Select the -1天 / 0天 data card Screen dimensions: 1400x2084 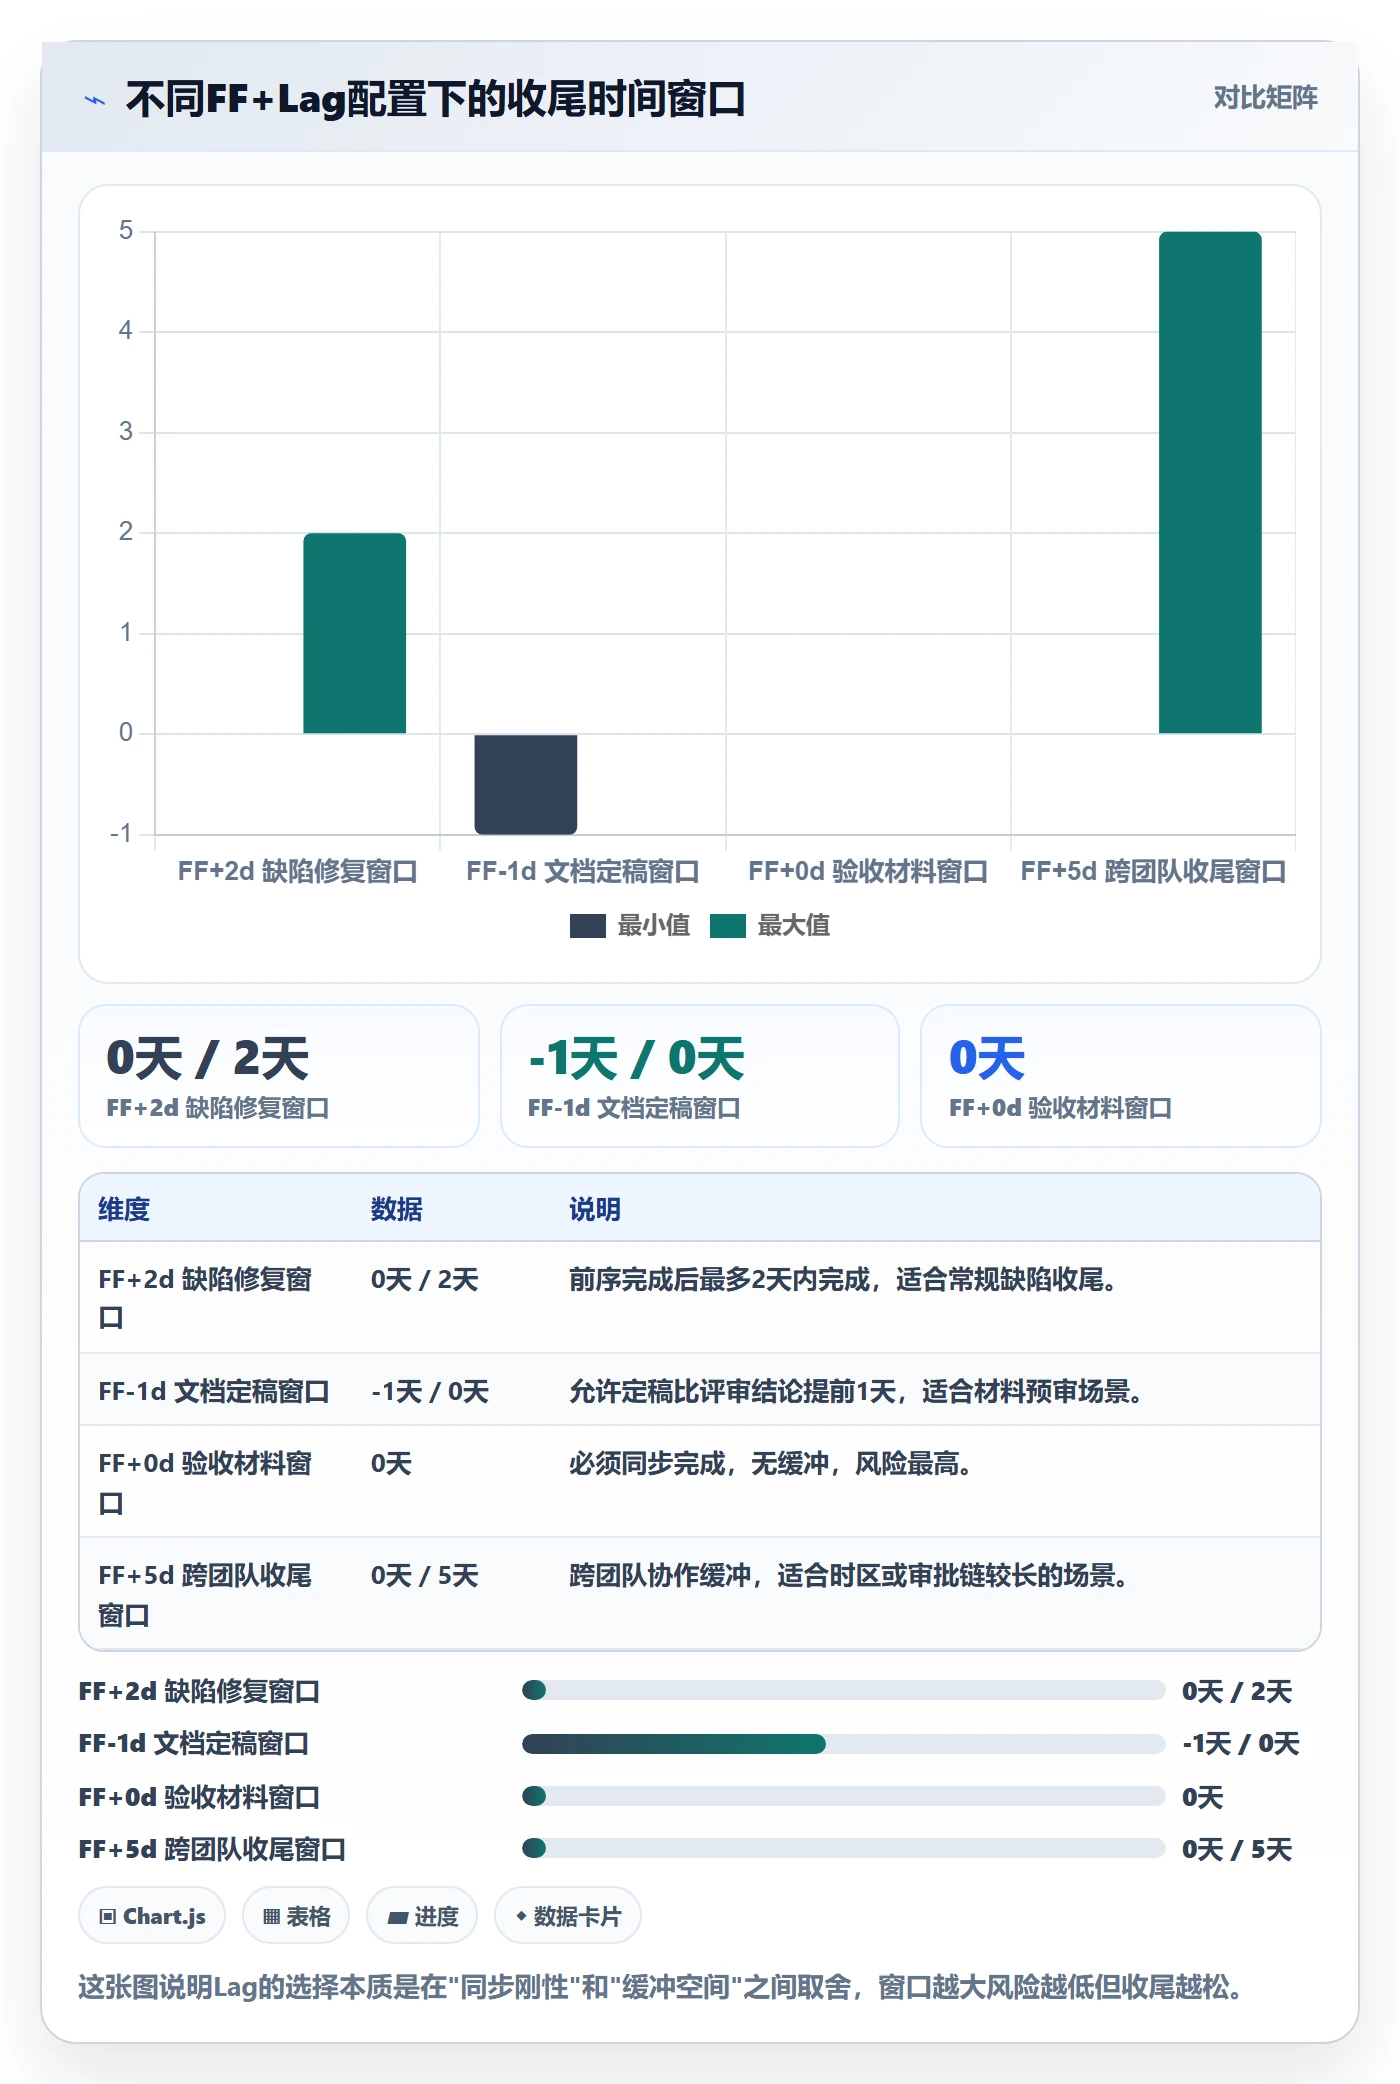(700, 1076)
